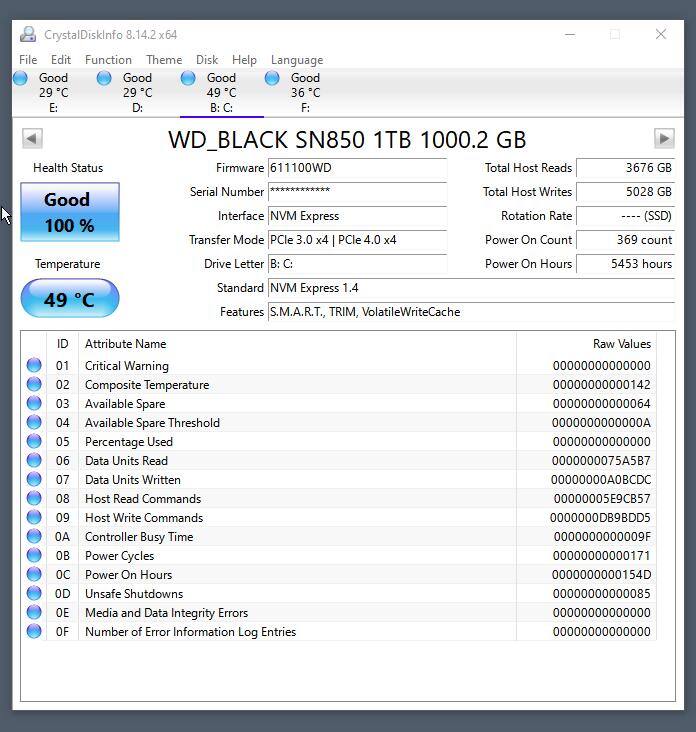The width and height of the screenshot is (696, 732).
Task: Open the Help menu
Action: 244,60
